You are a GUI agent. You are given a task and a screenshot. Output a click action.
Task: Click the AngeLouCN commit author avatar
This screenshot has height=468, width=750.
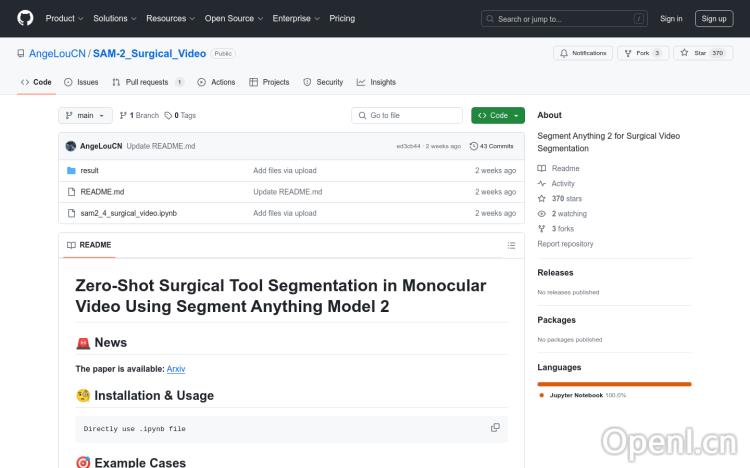71,146
